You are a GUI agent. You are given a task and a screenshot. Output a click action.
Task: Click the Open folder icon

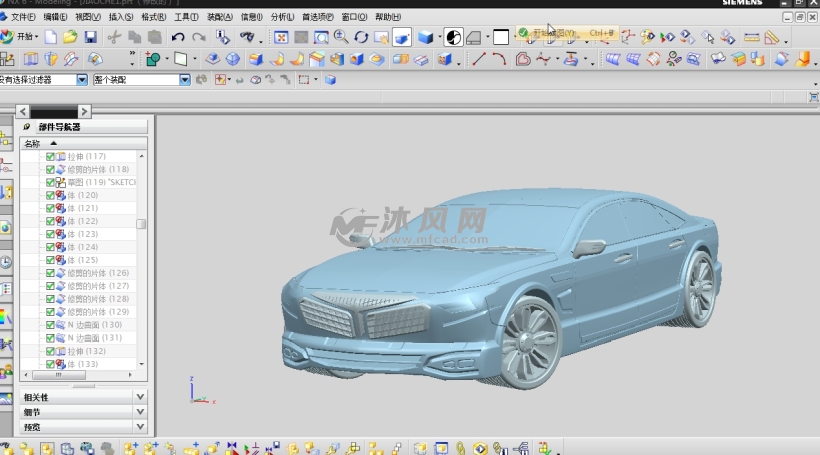pyautogui.click(x=70, y=37)
